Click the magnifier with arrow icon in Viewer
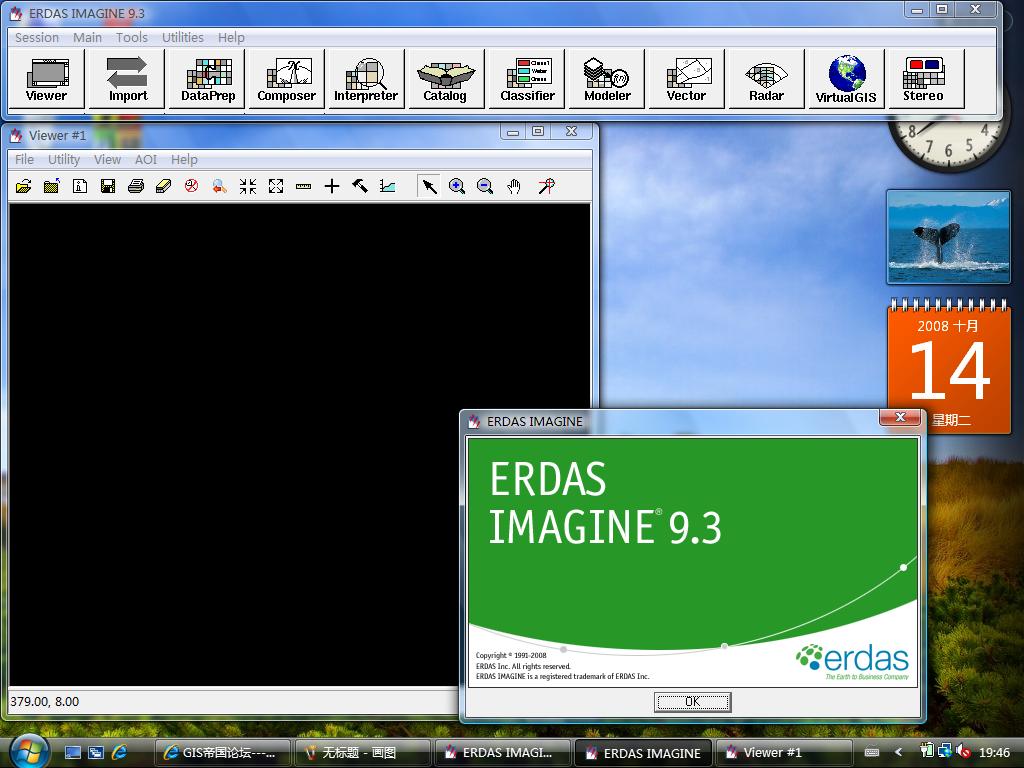 coord(219,187)
